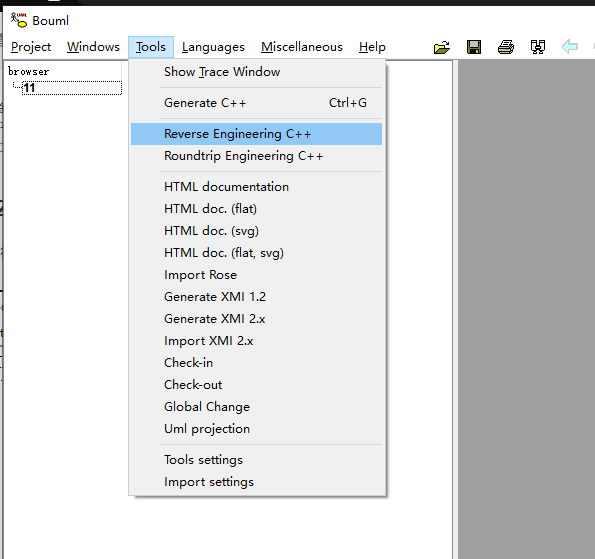Run Uml projection
The width and height of the screenshot is (595, 559).
click(x=257, y=429)
